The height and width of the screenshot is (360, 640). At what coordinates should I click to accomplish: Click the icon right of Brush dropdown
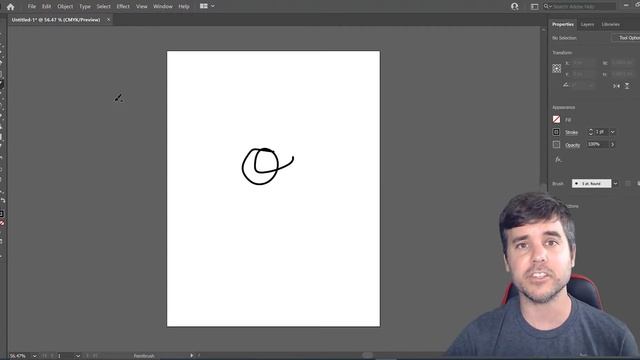628,184
